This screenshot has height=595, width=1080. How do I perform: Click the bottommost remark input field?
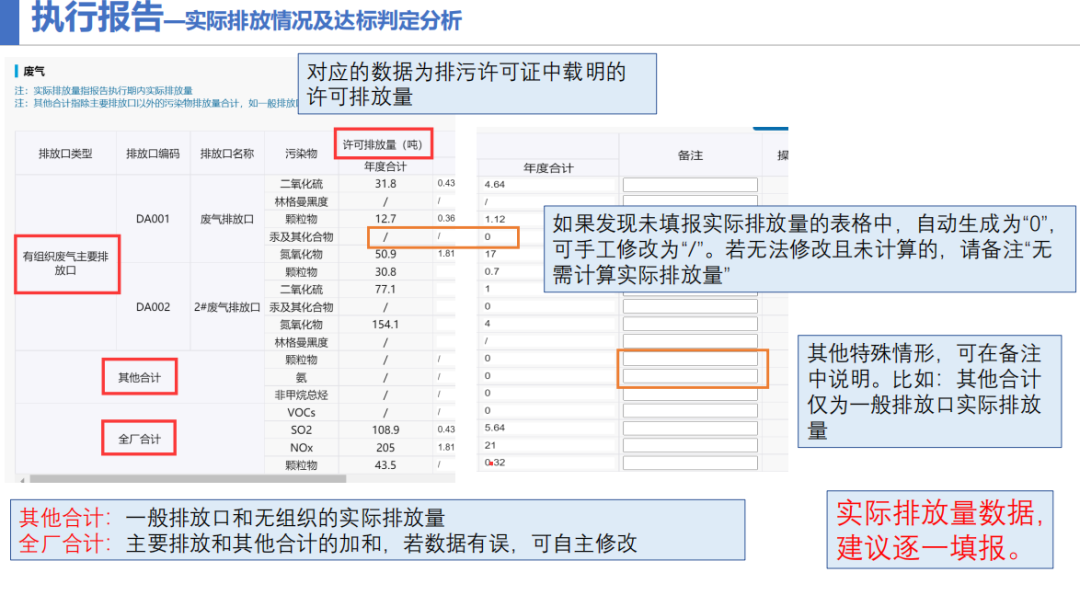coord(689,462)
